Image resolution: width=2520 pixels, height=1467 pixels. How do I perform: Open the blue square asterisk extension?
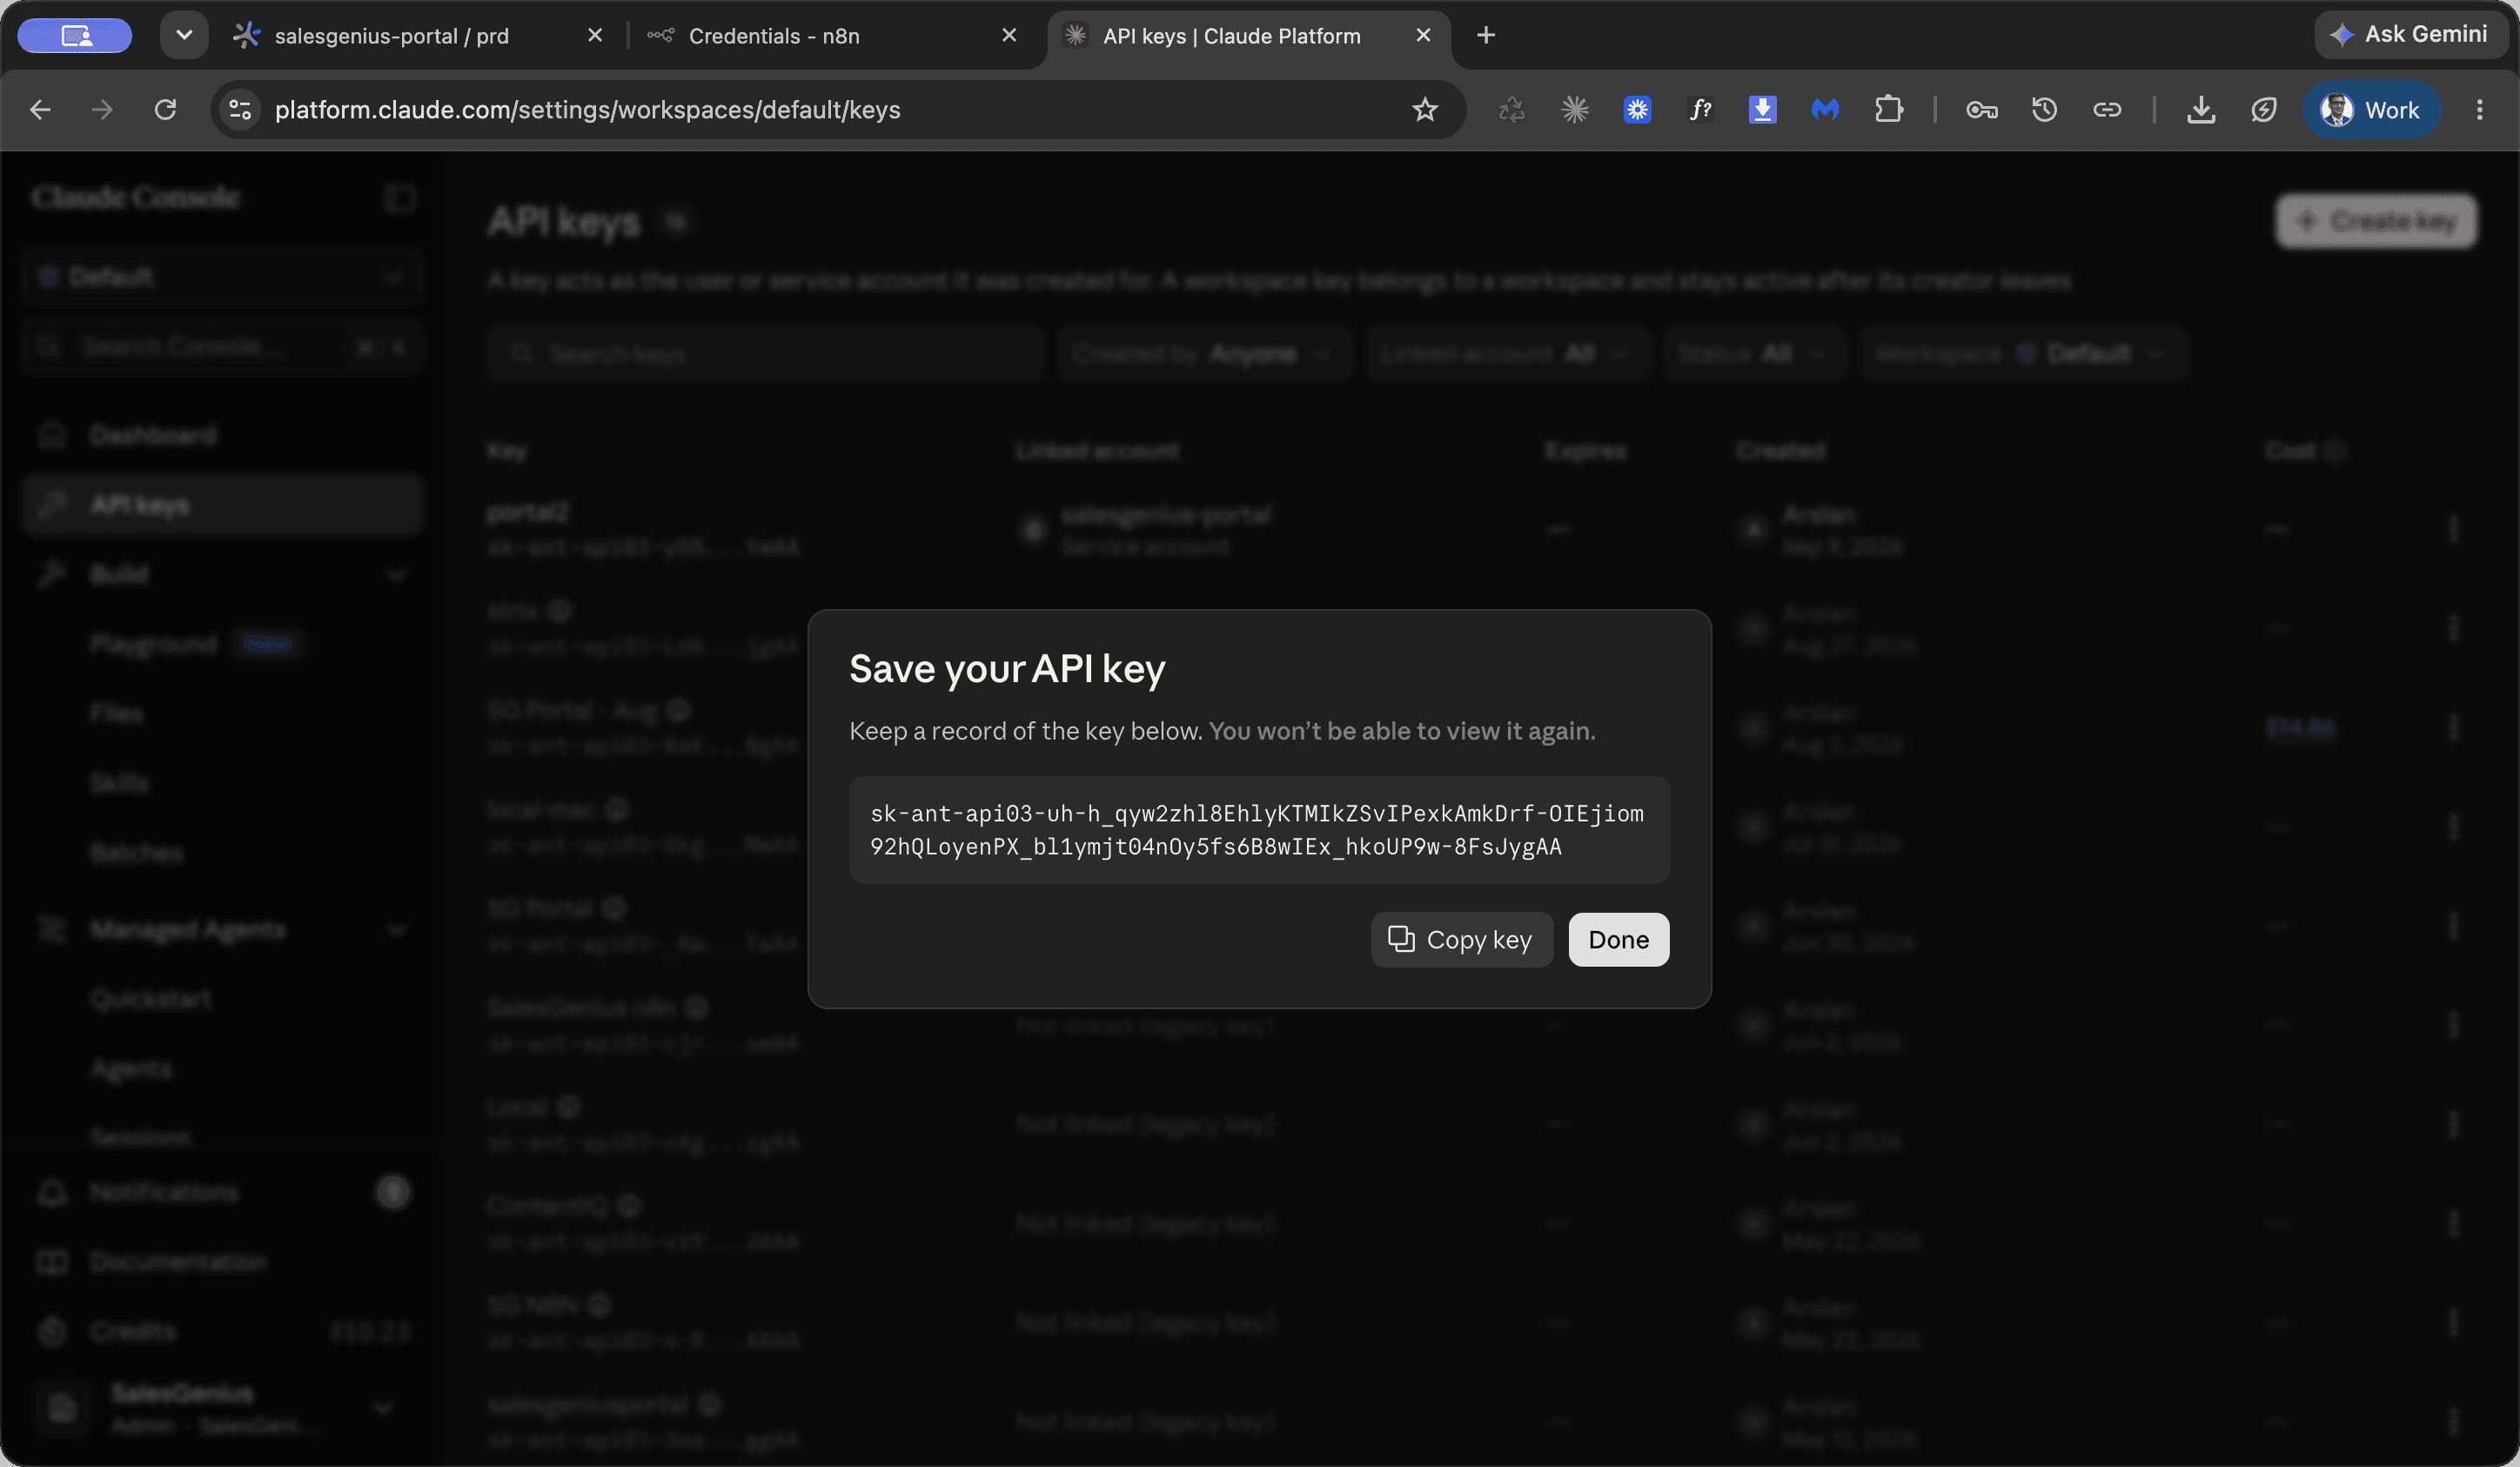pos(1637,109)
